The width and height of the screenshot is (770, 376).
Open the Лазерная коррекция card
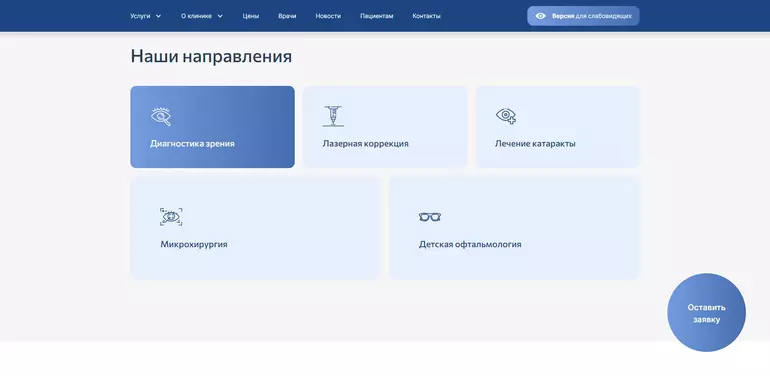coord(385,127)
